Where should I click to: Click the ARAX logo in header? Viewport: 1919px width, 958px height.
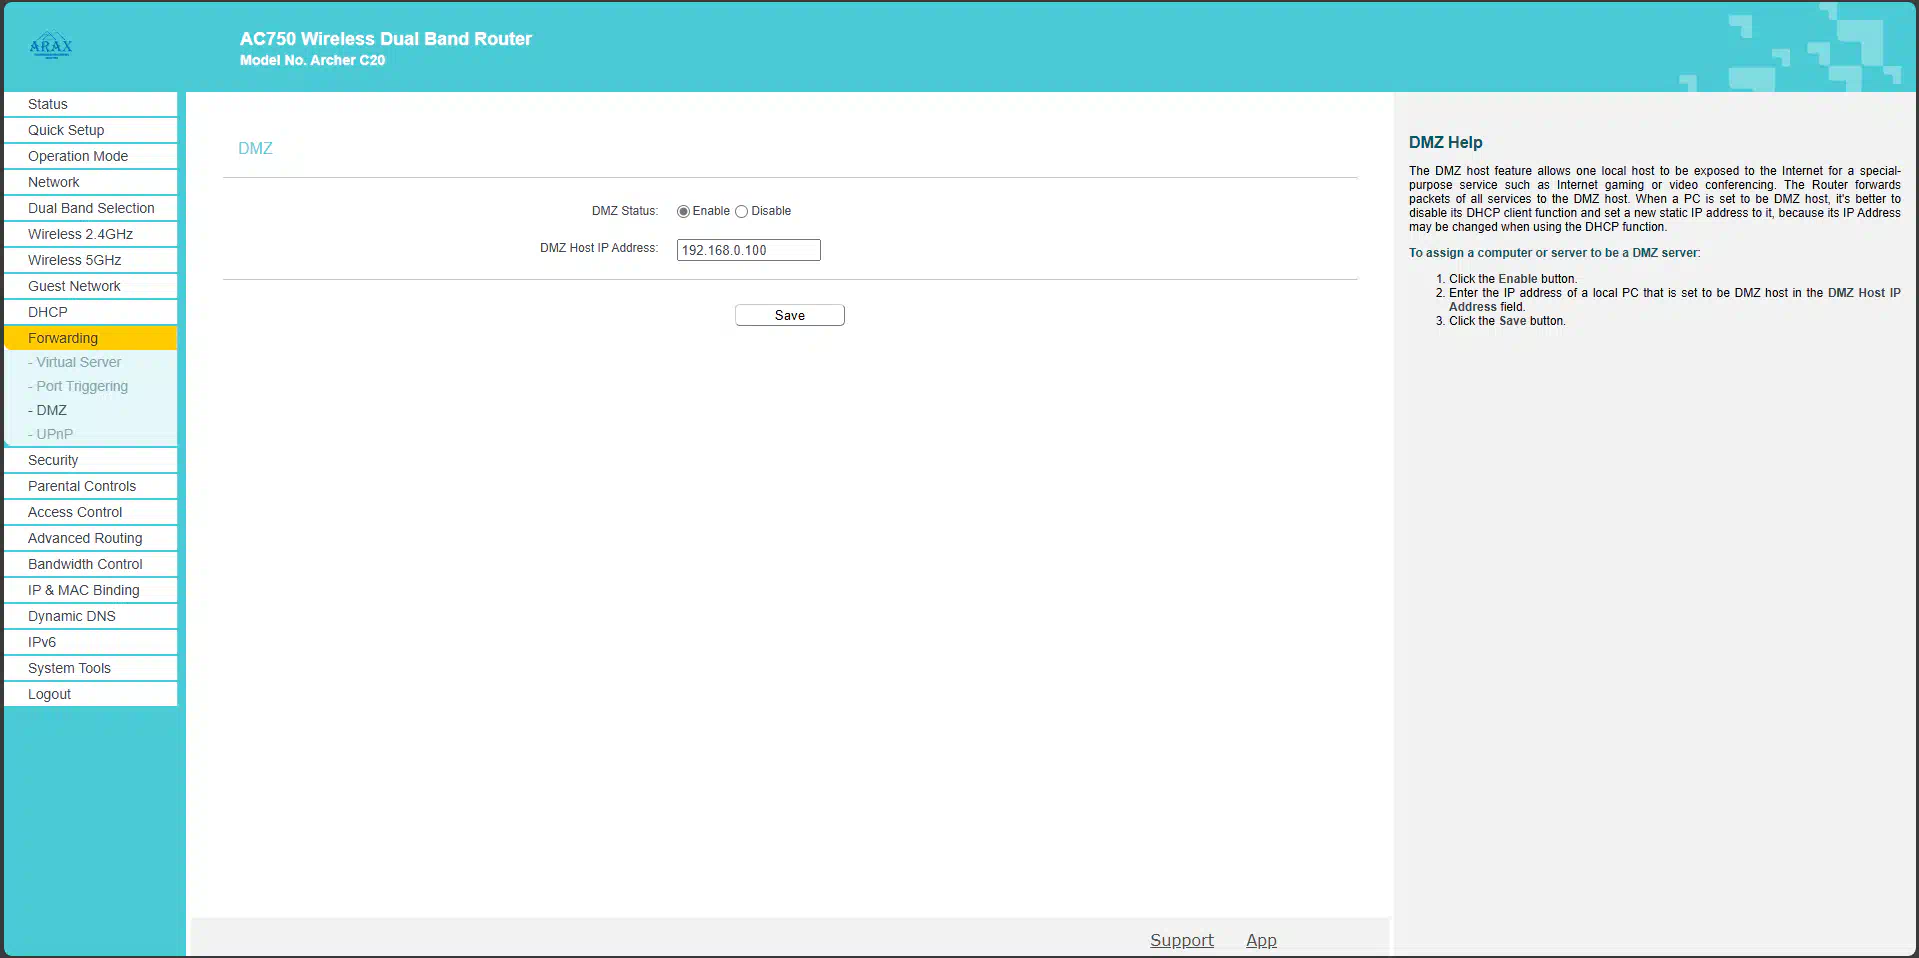[51, 45]
